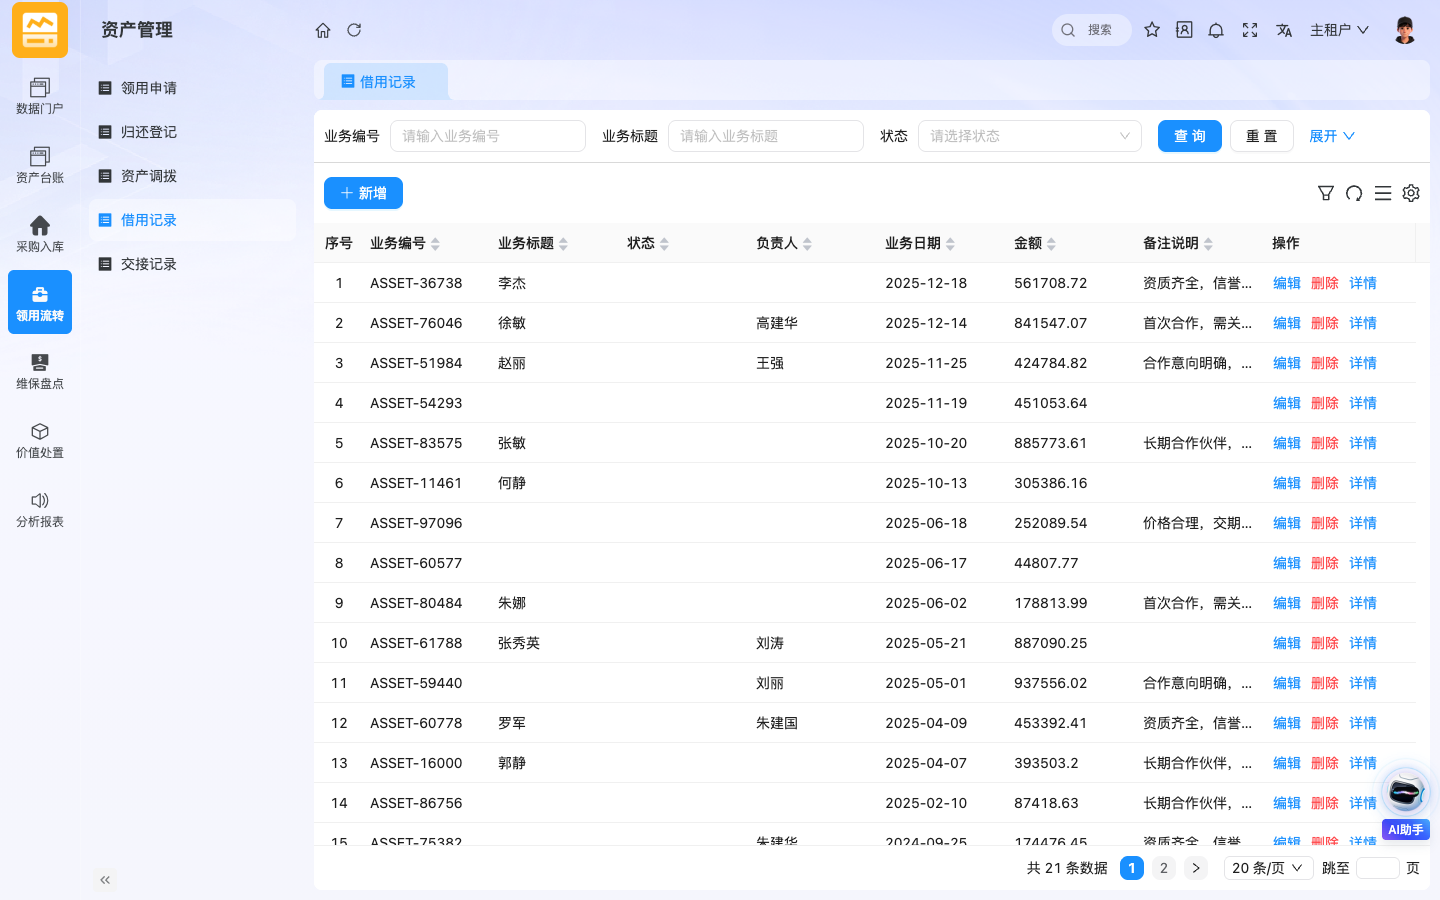This screenshot has width=1440, height=900.
Task: Edit the ASSET-36738 row
Action: (1287, 283)
